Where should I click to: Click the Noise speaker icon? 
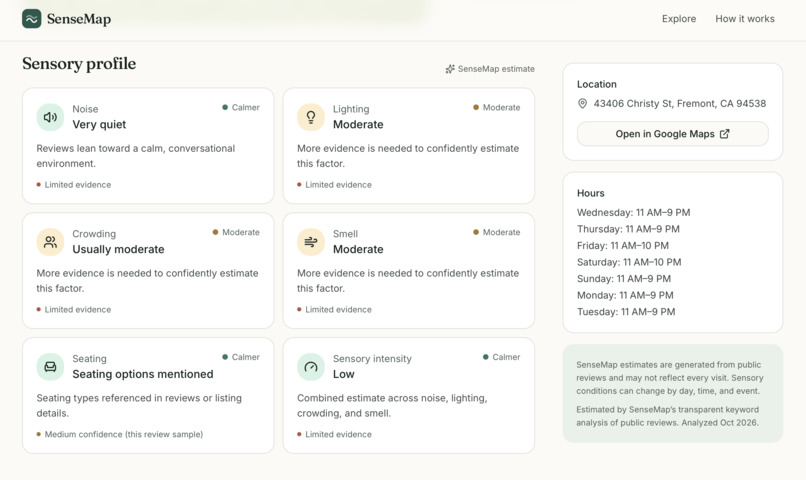point(50,117)
